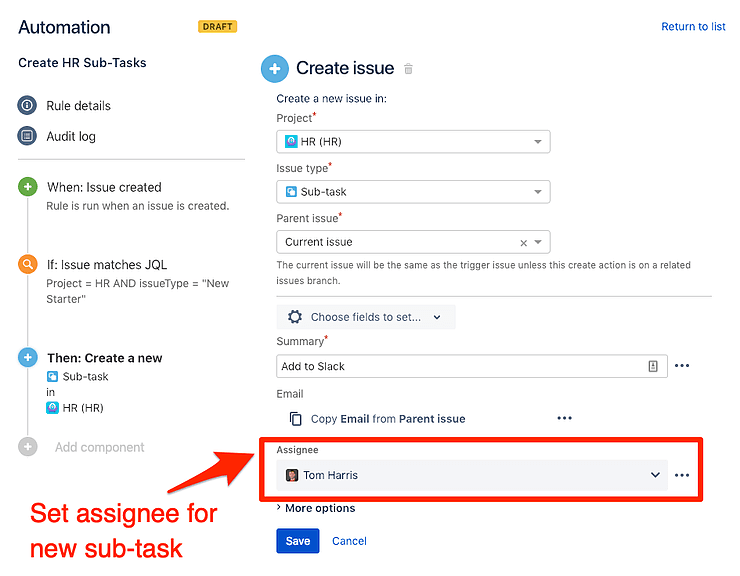
Task: Open Choose fields to set dropdown
Action: pyautogui.click(x=366, y=317)
